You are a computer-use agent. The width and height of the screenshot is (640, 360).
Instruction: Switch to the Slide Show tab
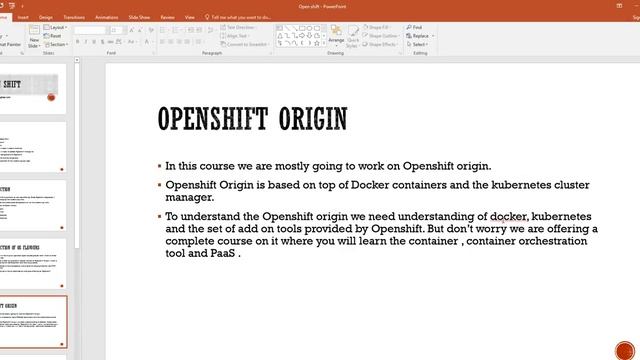click(x=139, y=18)
